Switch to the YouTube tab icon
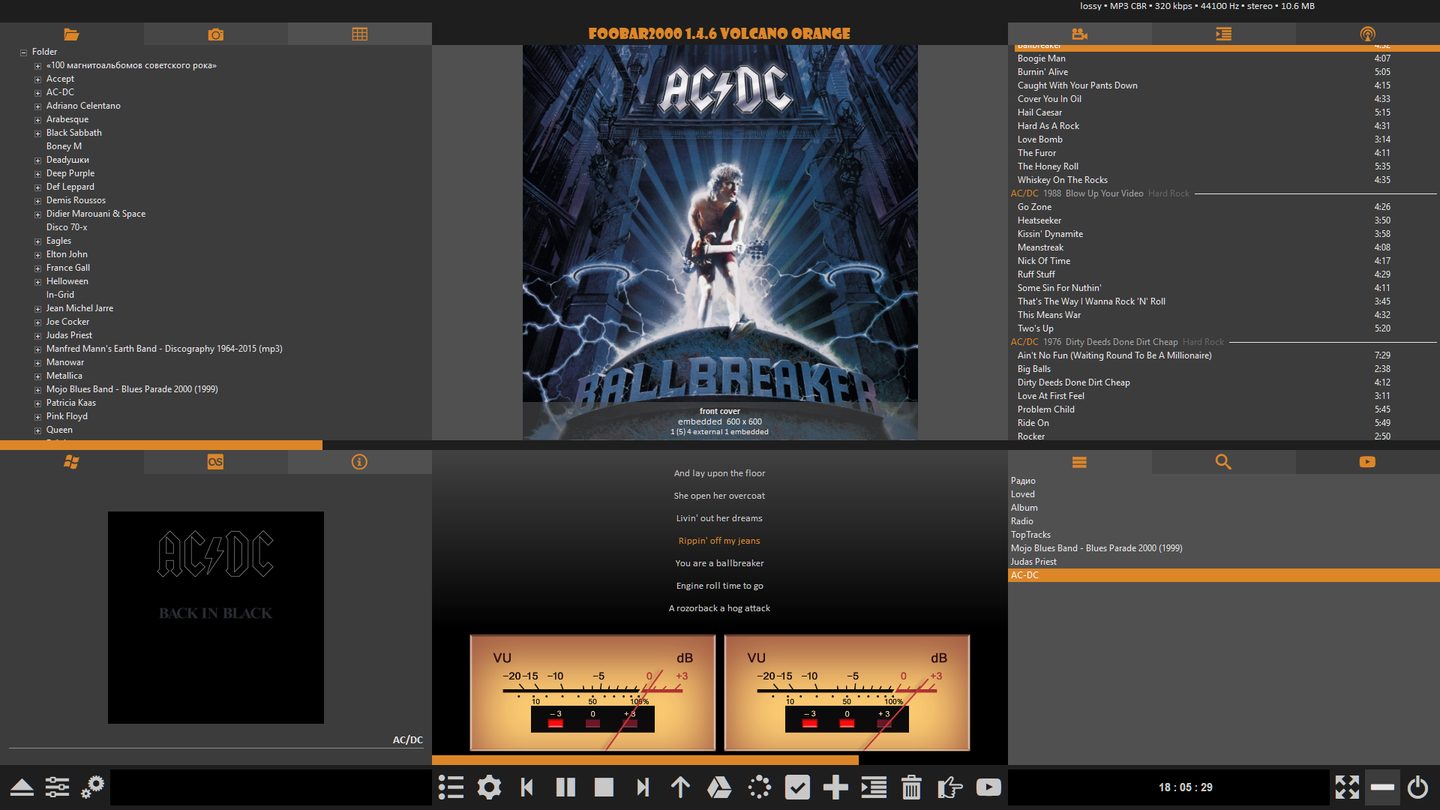Image resolution: width=1440 pixels, height=810 pixels. point(1367,461)
